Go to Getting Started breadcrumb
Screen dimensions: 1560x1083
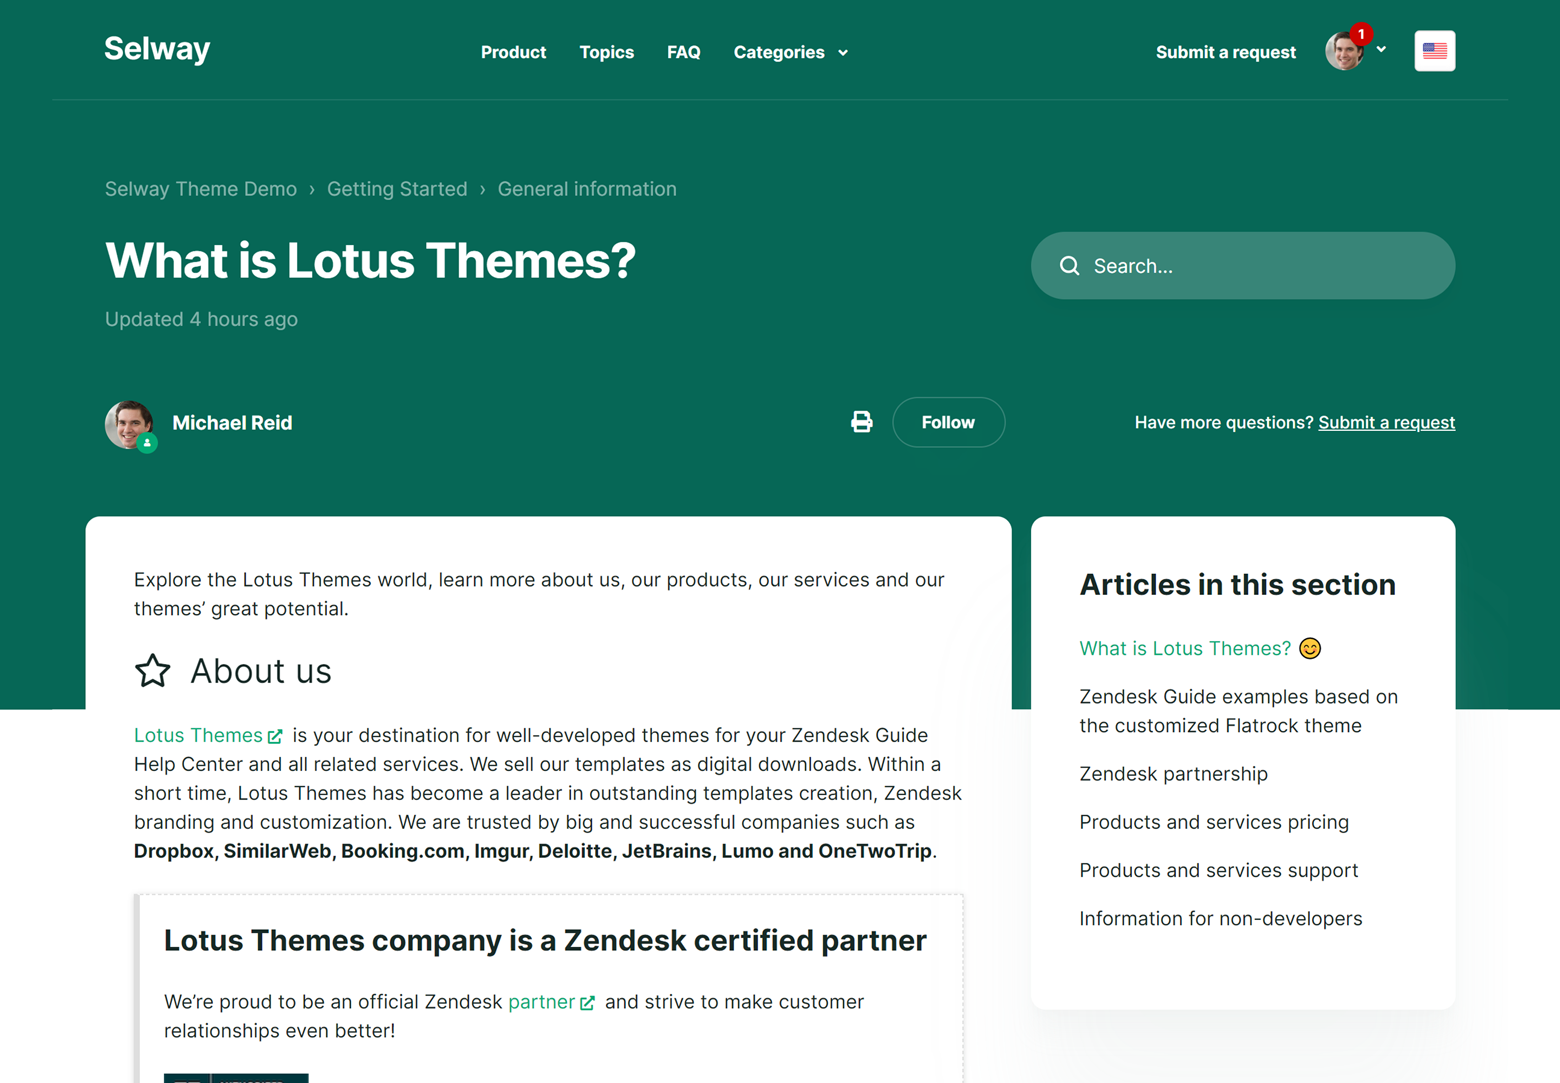coord(397,189)
